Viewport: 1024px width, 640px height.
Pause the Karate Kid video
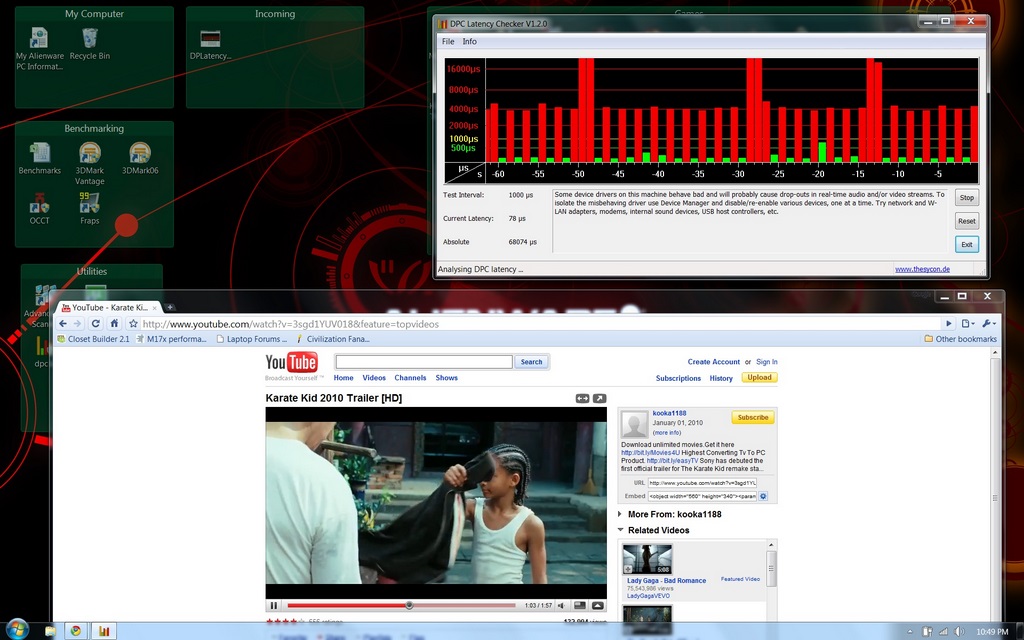tap(274, 605)
